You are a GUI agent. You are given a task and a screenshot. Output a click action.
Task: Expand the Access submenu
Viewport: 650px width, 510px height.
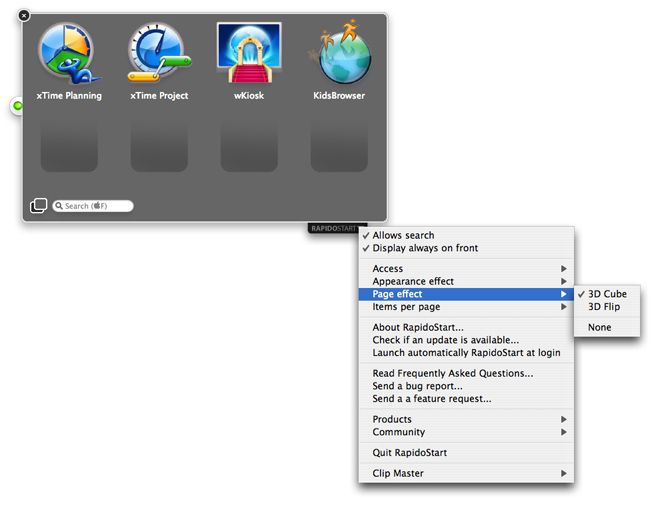(x=466, y=269)
